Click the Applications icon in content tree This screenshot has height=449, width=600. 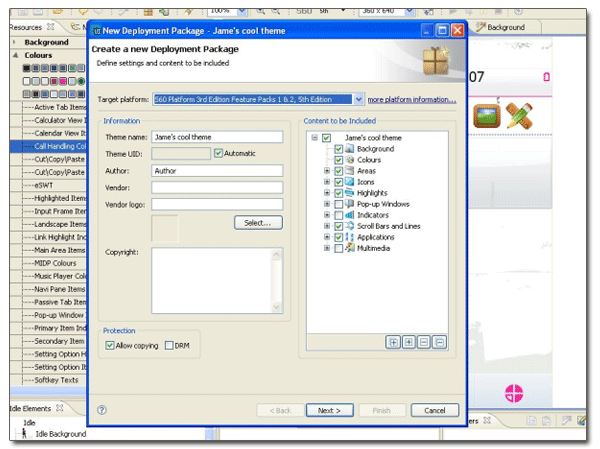[349, 237]
